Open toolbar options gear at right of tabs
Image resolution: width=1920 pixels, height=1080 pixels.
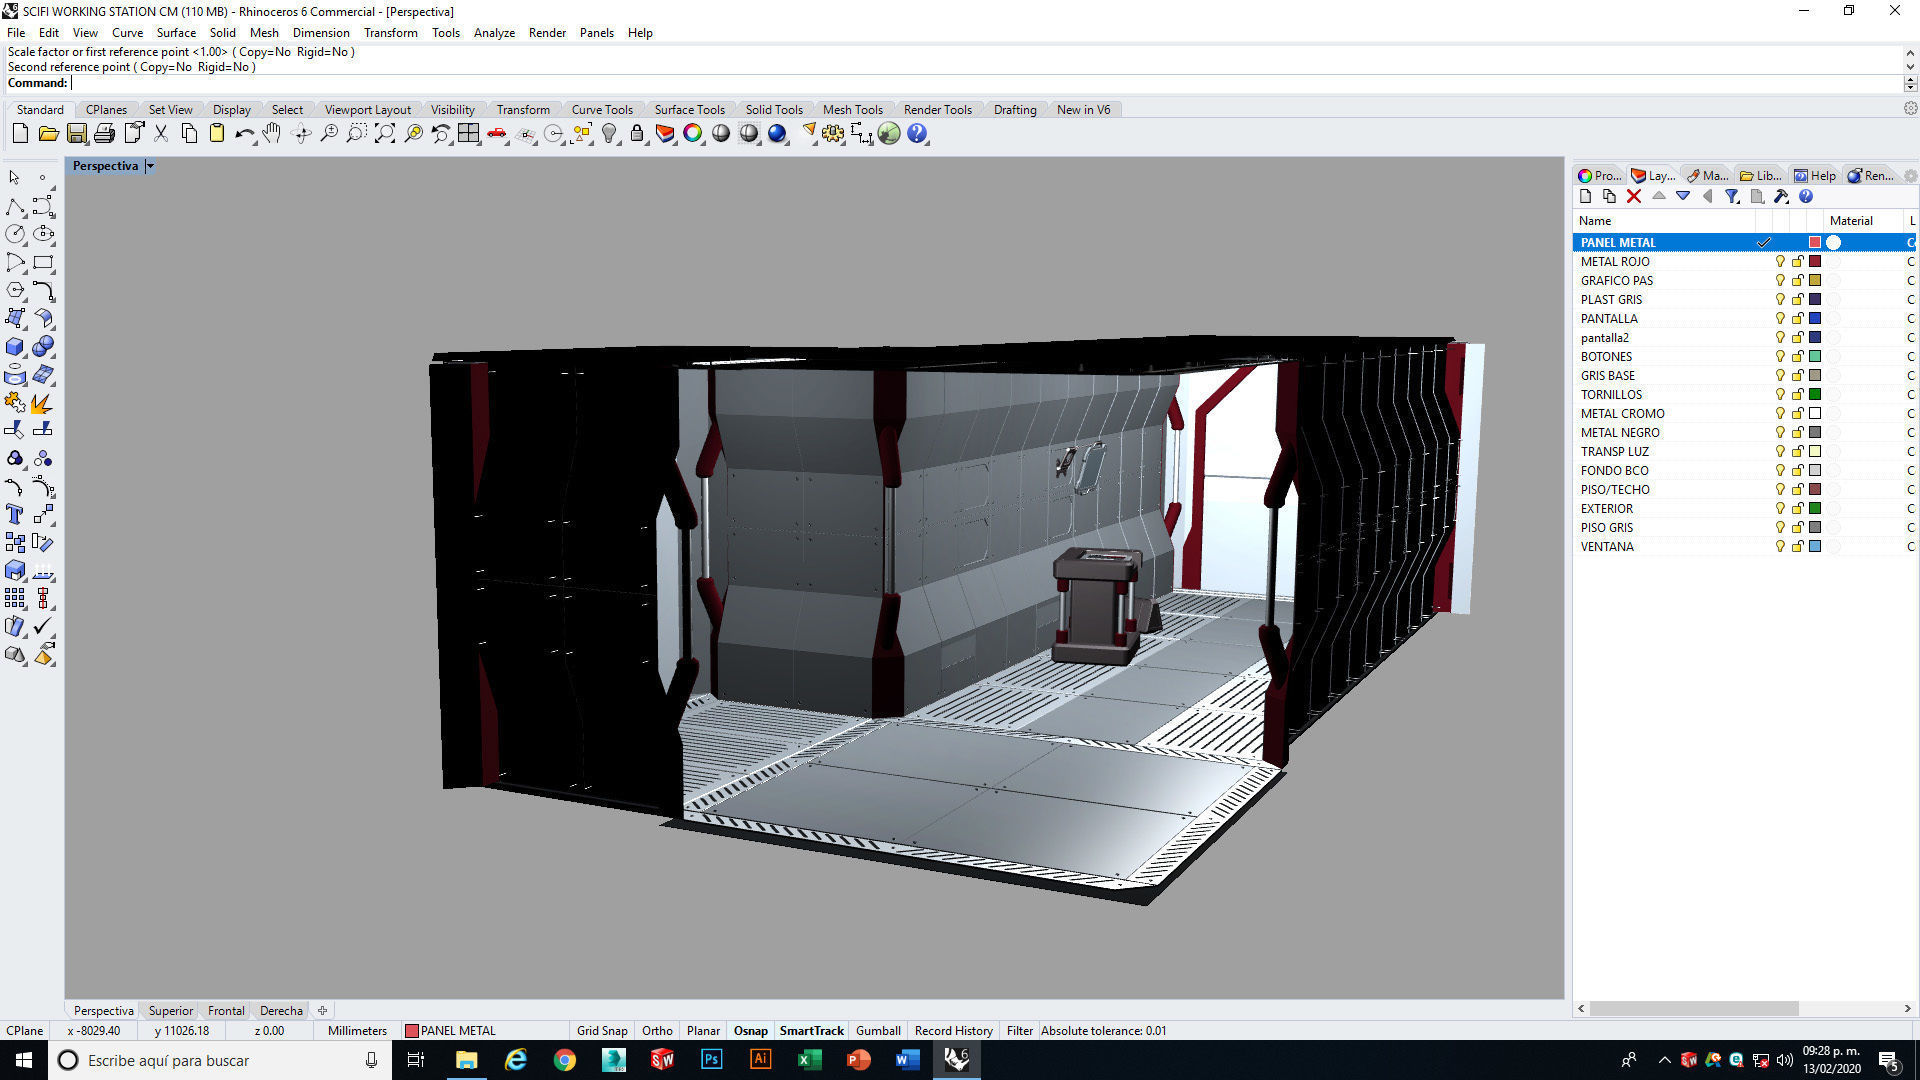[1910, 109]
